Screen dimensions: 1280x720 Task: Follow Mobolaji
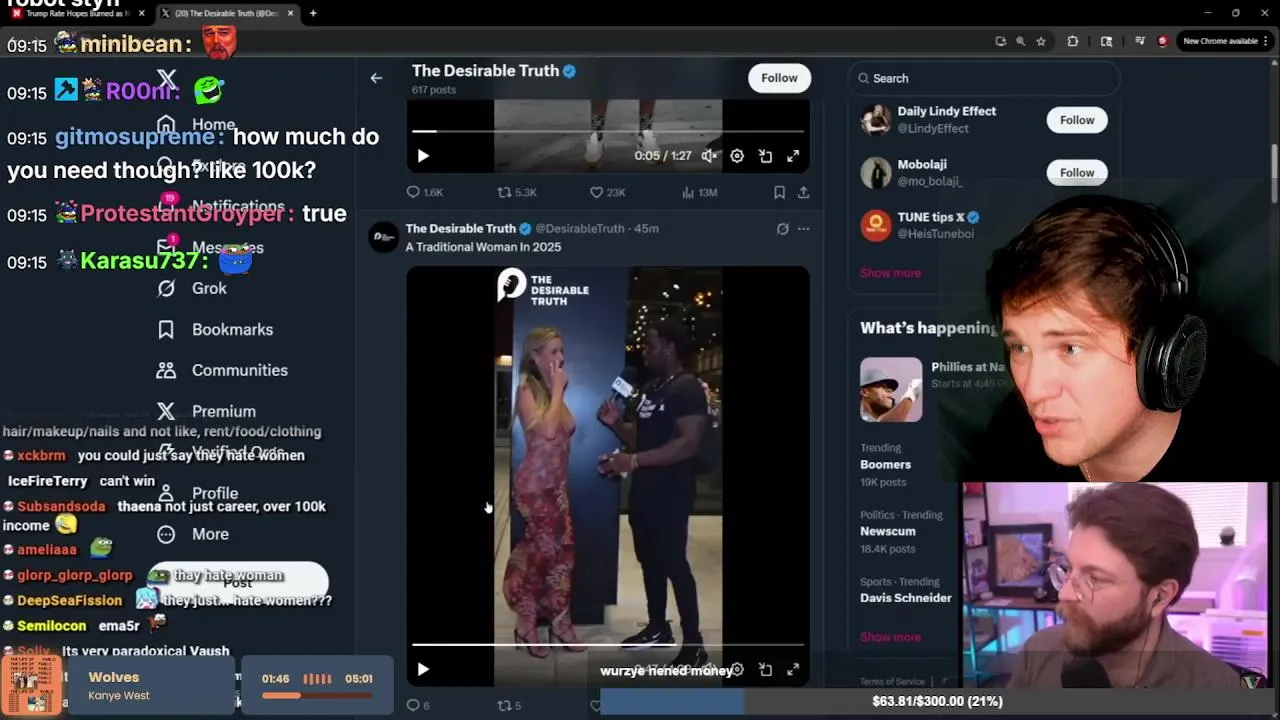pos(1077,172)
